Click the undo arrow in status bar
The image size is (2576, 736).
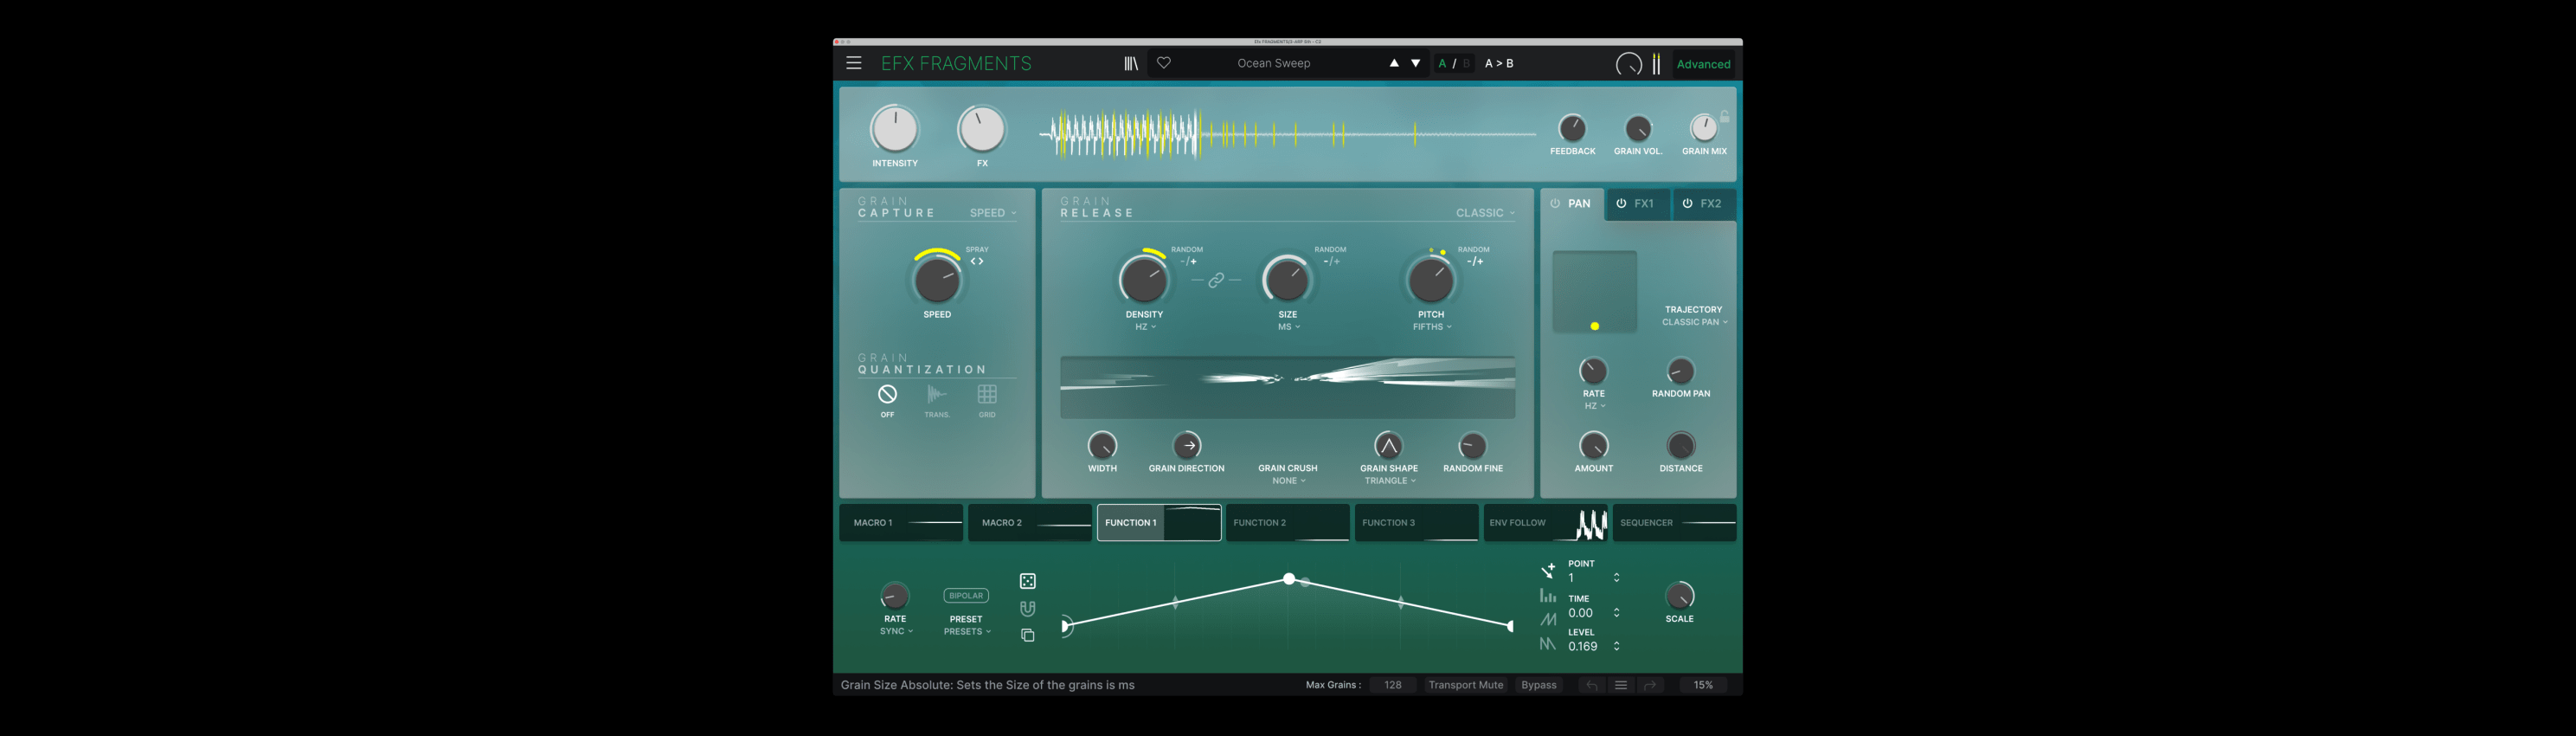[1592, 685]
